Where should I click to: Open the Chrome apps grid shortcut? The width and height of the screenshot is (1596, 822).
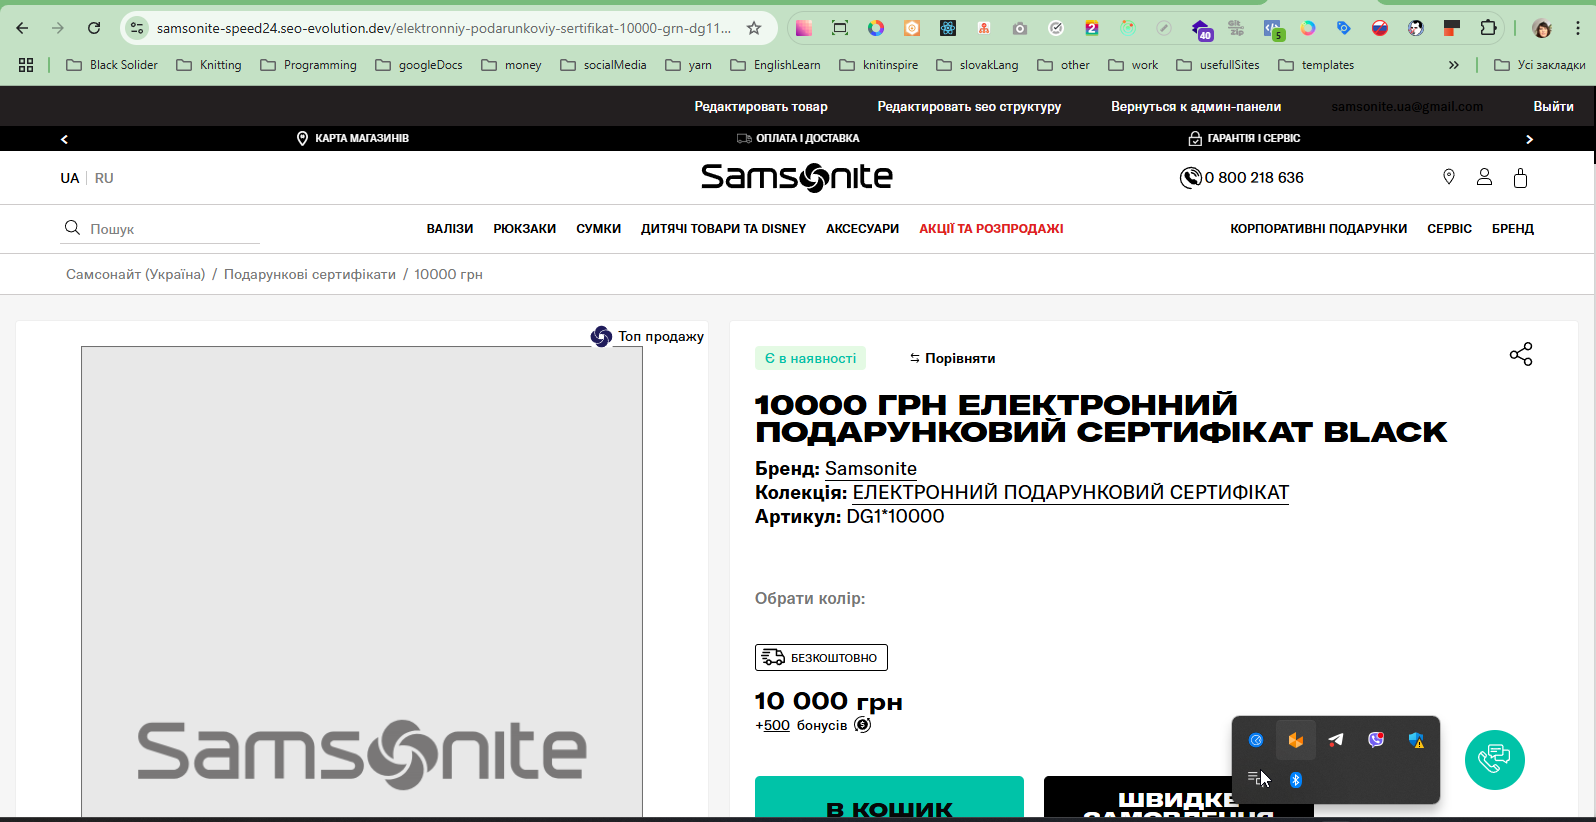click(x=26, y=65)
